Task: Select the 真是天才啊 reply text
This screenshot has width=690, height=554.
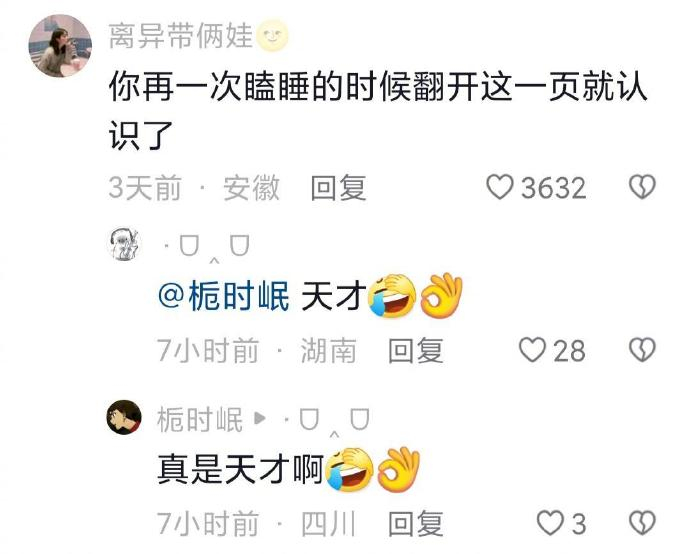Action: click(241, 469)
